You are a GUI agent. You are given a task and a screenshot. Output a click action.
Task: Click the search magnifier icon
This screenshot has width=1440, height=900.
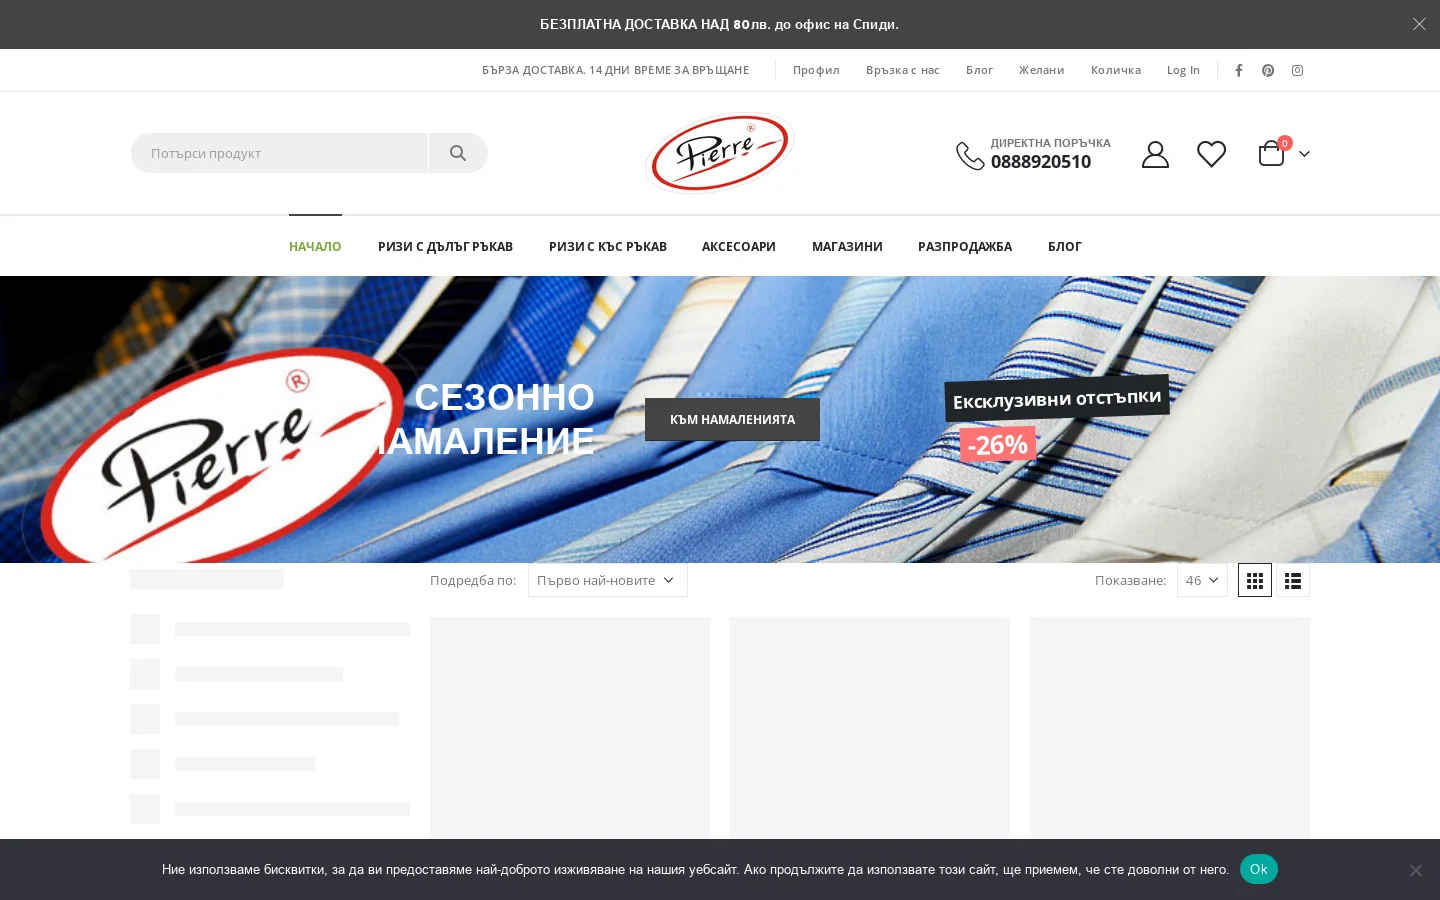(x=458, y=153)
